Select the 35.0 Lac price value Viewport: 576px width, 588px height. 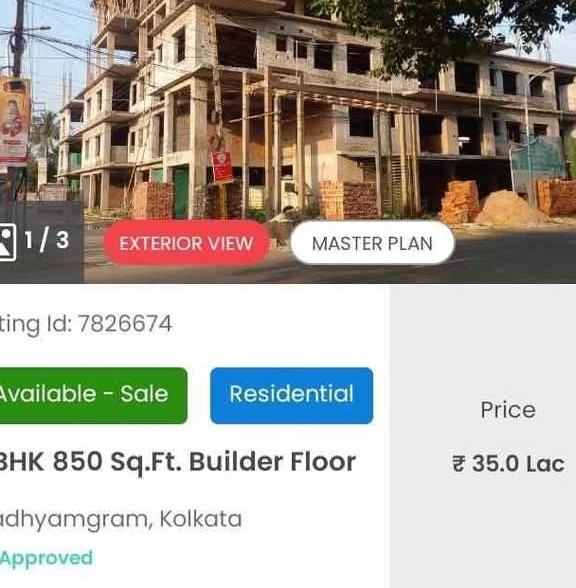click(x=518, y=464)
